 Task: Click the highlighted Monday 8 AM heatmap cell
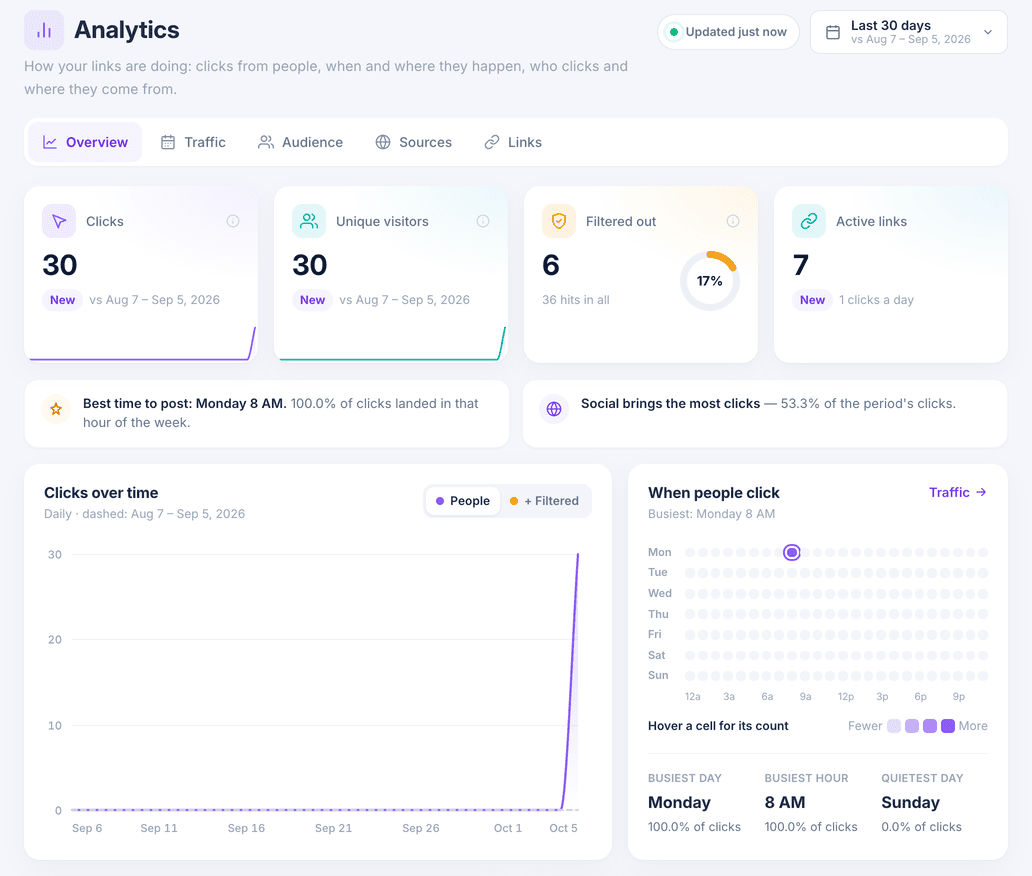pyautogui.click(x=792, y=552)
